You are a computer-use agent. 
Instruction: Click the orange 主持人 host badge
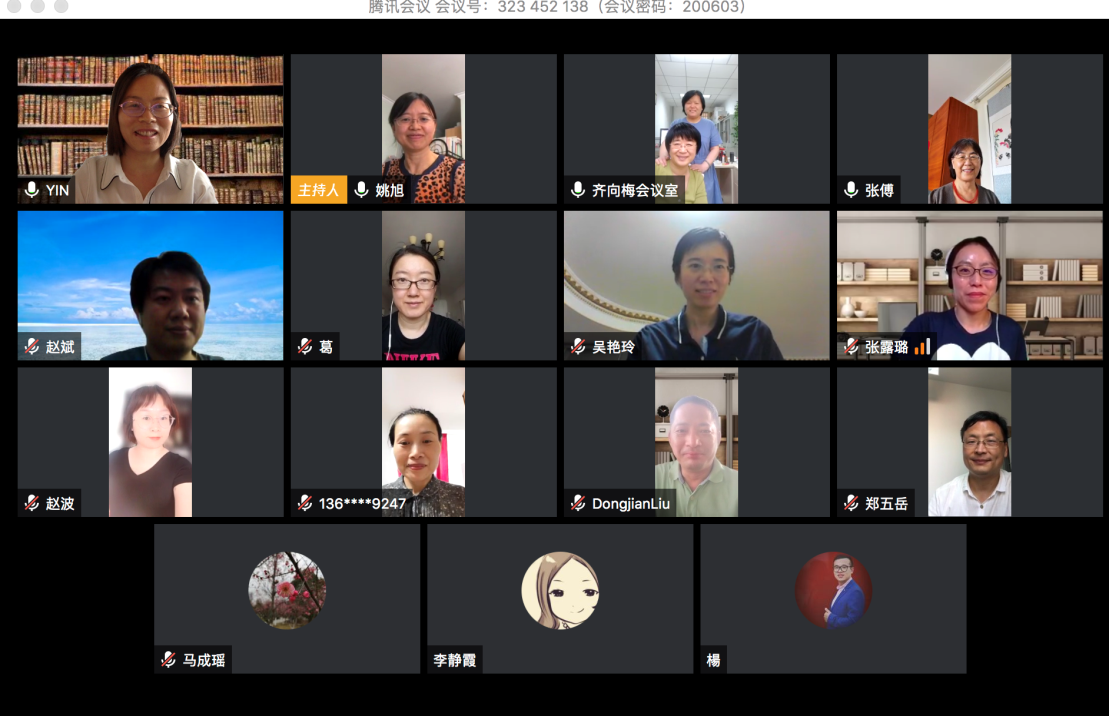(319, 190)
